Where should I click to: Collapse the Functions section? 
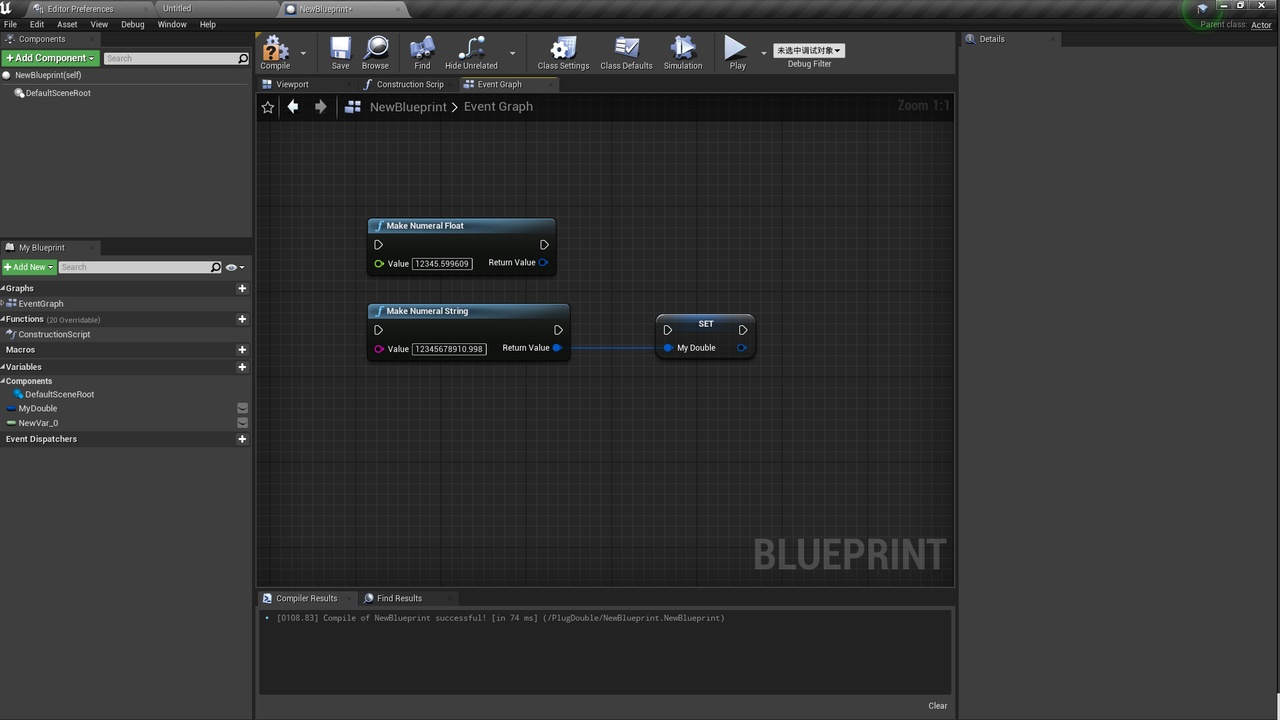pos(3,319)
